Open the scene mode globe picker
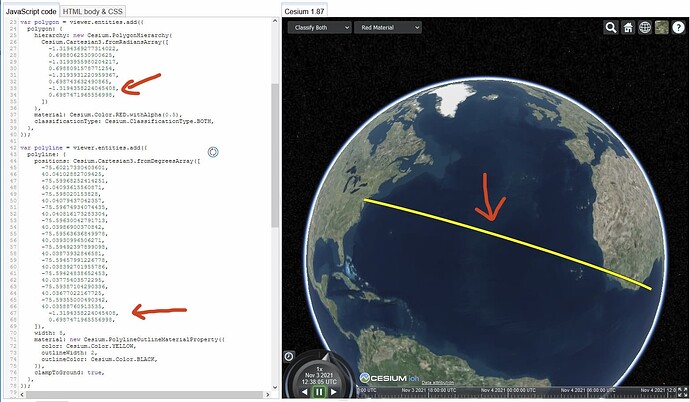The image size is (690, 402). [x=645, y=27]
